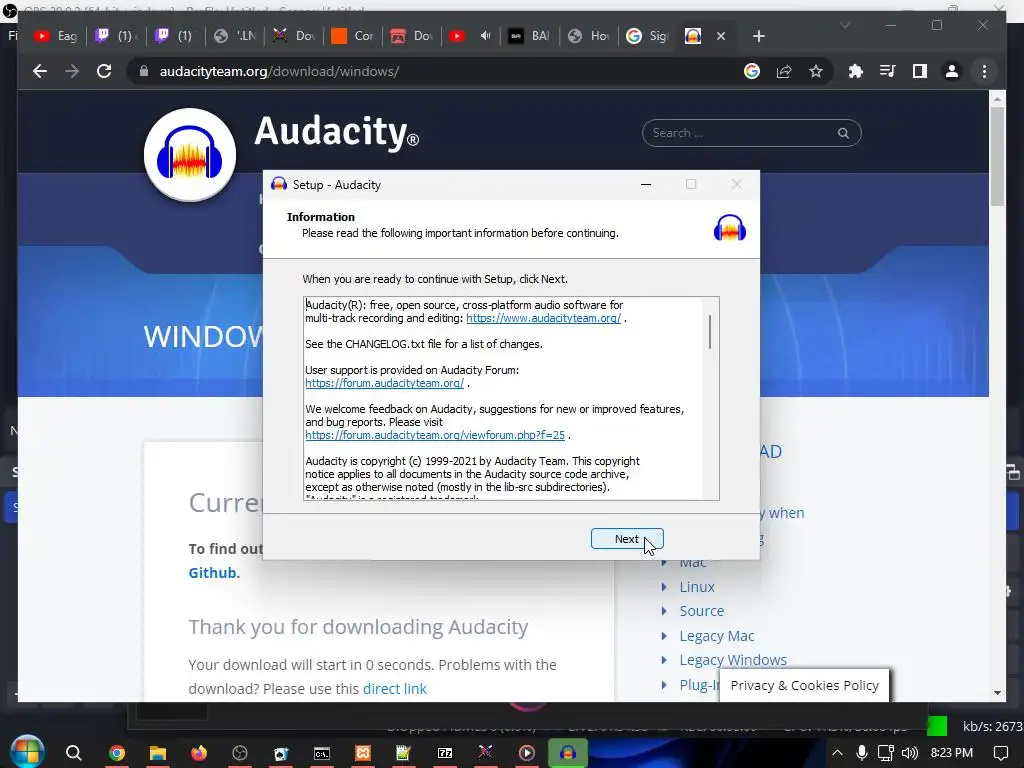The image size is (1024, 768).
Task: Minimize the Setup - Audacity dialog
Action: pyautogui.click(x=646, y=185)
